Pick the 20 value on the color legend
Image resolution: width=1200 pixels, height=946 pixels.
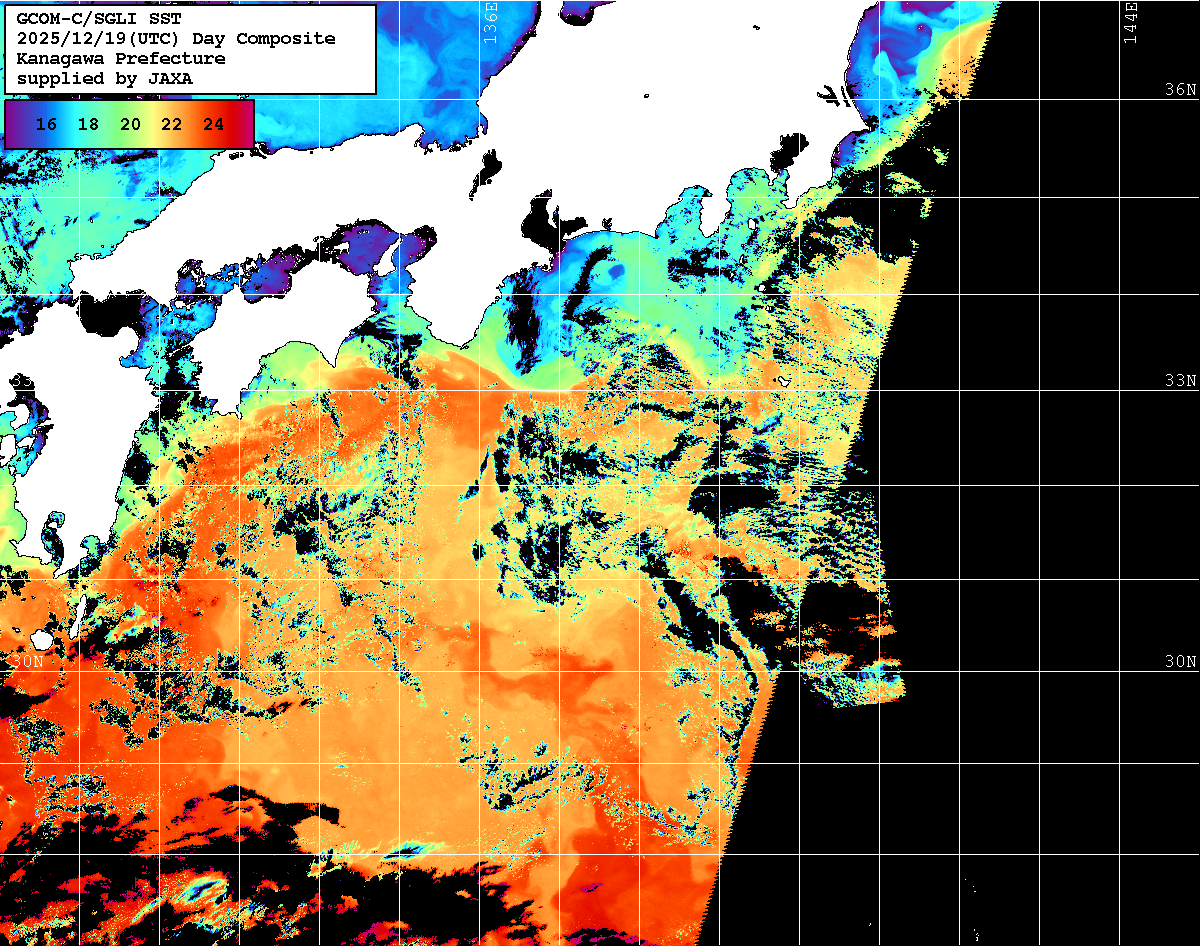[x=129, y=125]
